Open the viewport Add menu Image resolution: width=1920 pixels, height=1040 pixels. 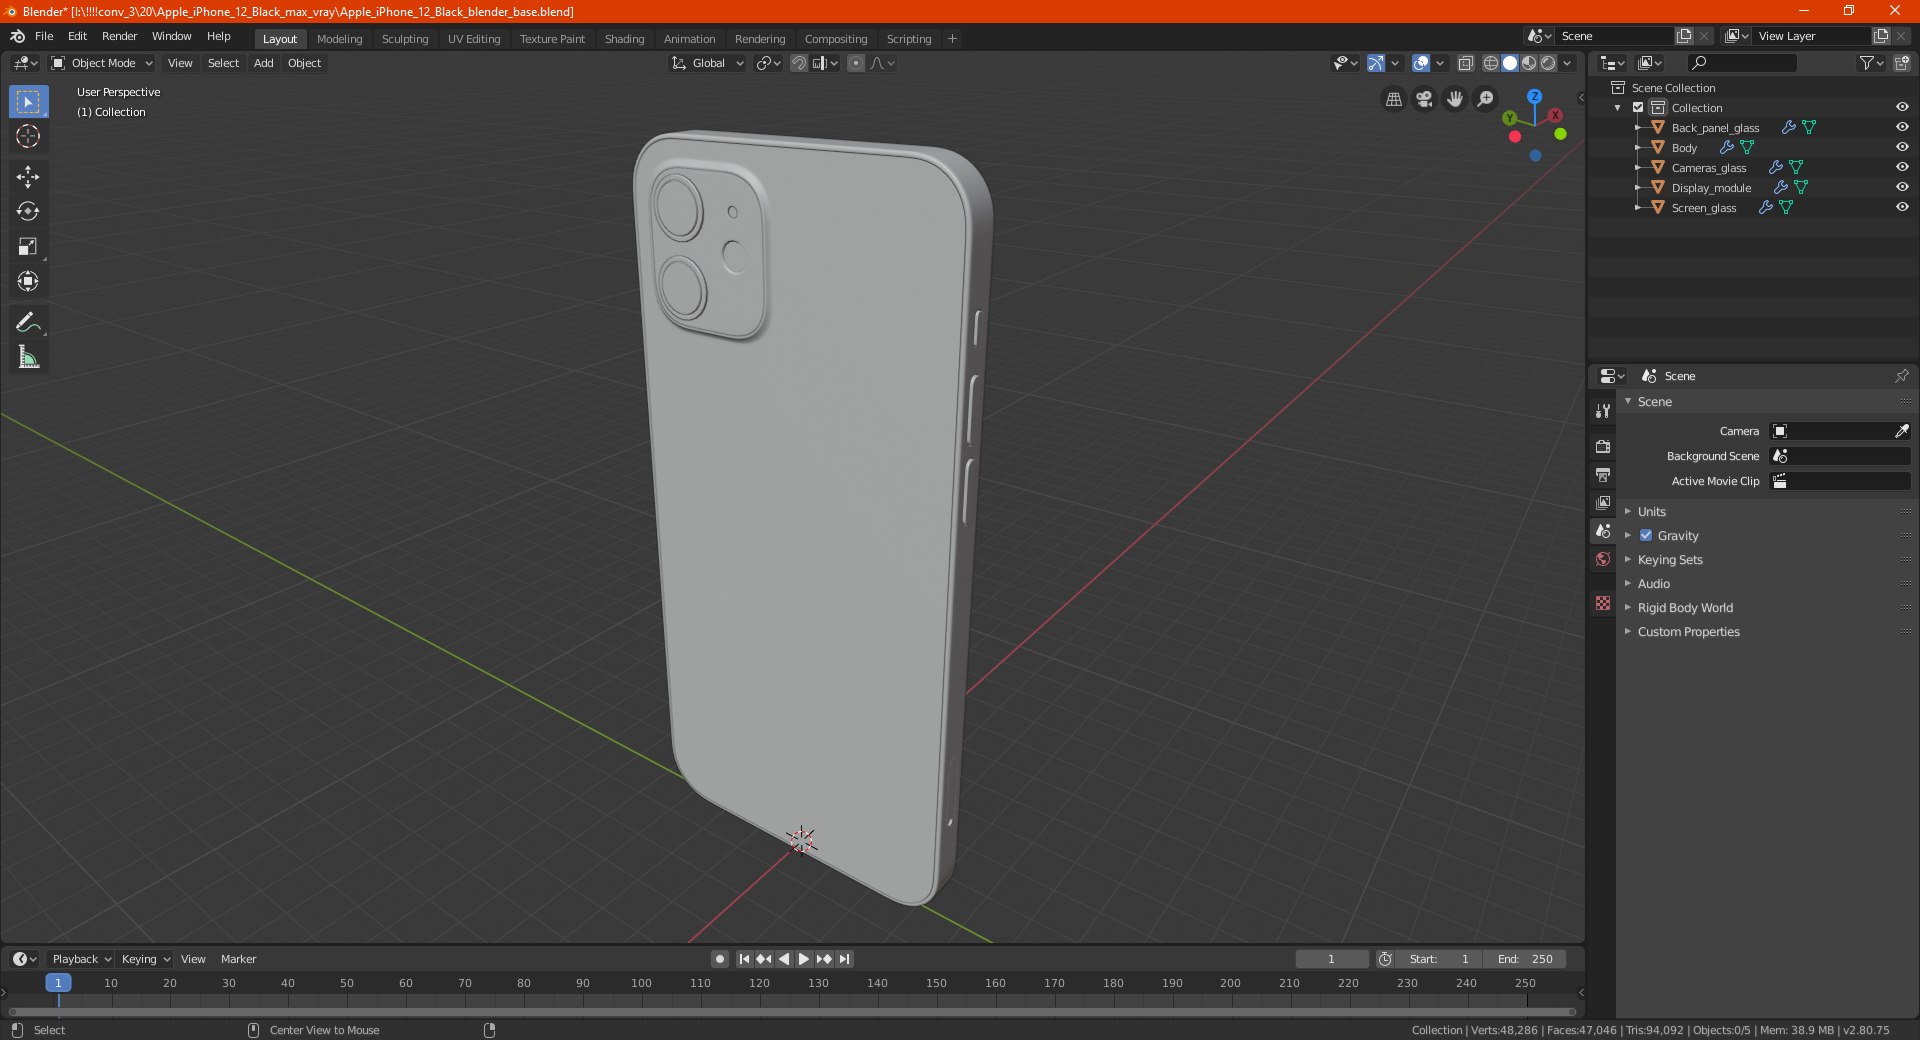click(263, 63)
